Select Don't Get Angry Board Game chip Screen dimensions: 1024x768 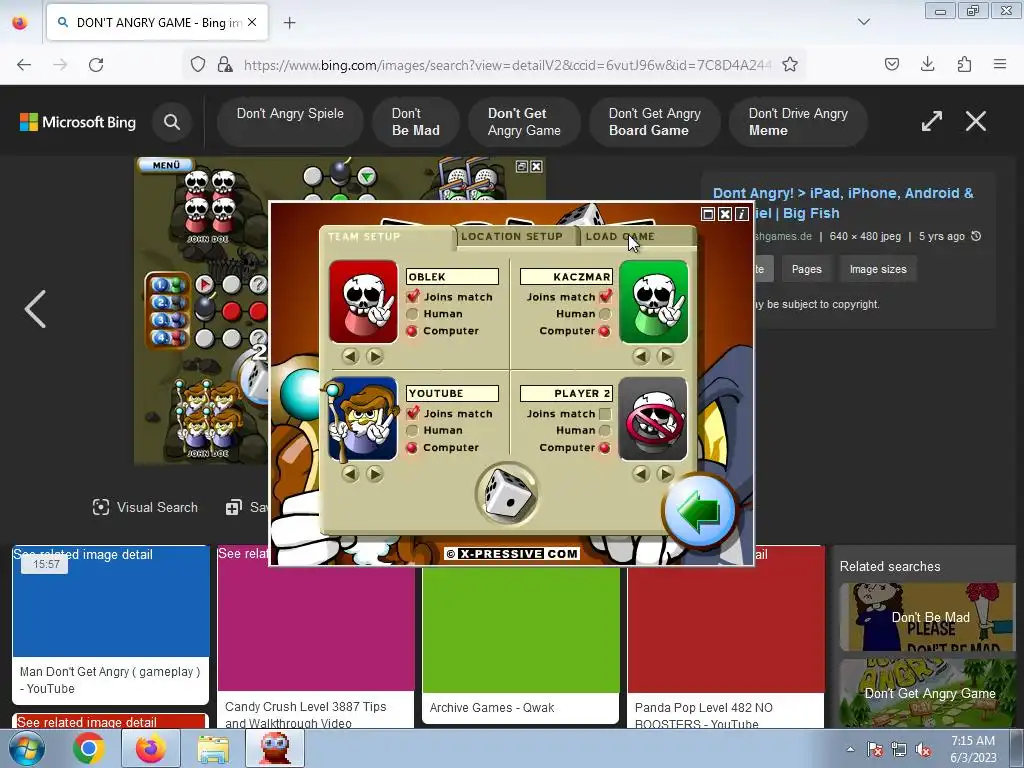coord(654,121)
